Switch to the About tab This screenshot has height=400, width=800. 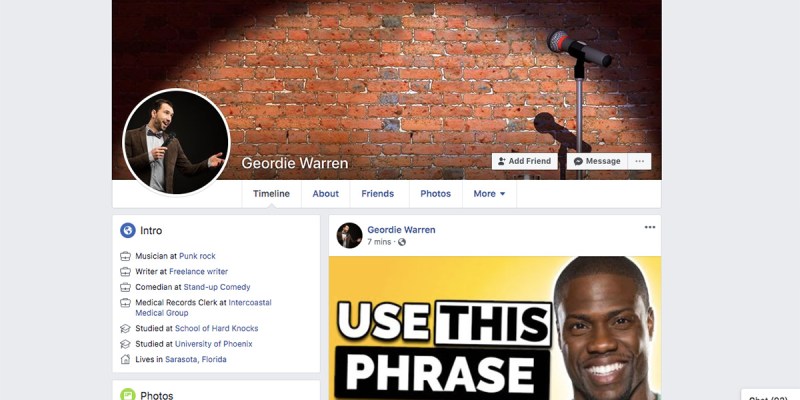326,194
